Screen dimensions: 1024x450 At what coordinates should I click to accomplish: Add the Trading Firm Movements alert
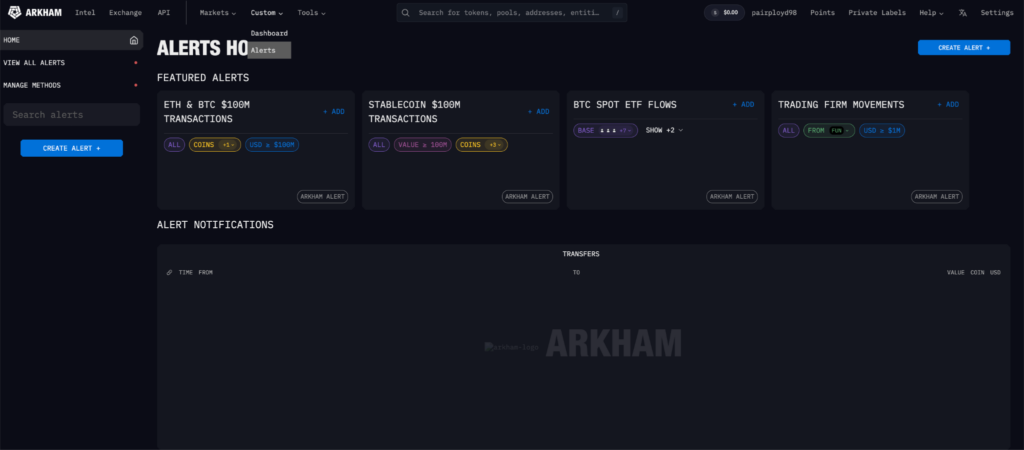tap(947, 104)
